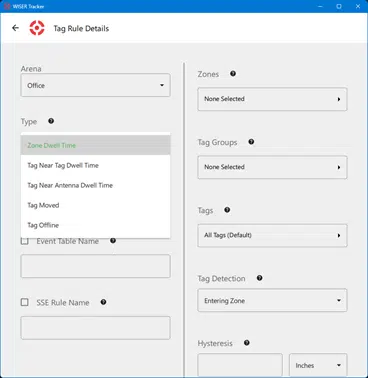Open the Inches unit dropdown
The image size is (368, 378).
pyautogui.click(x=318, y=365)
